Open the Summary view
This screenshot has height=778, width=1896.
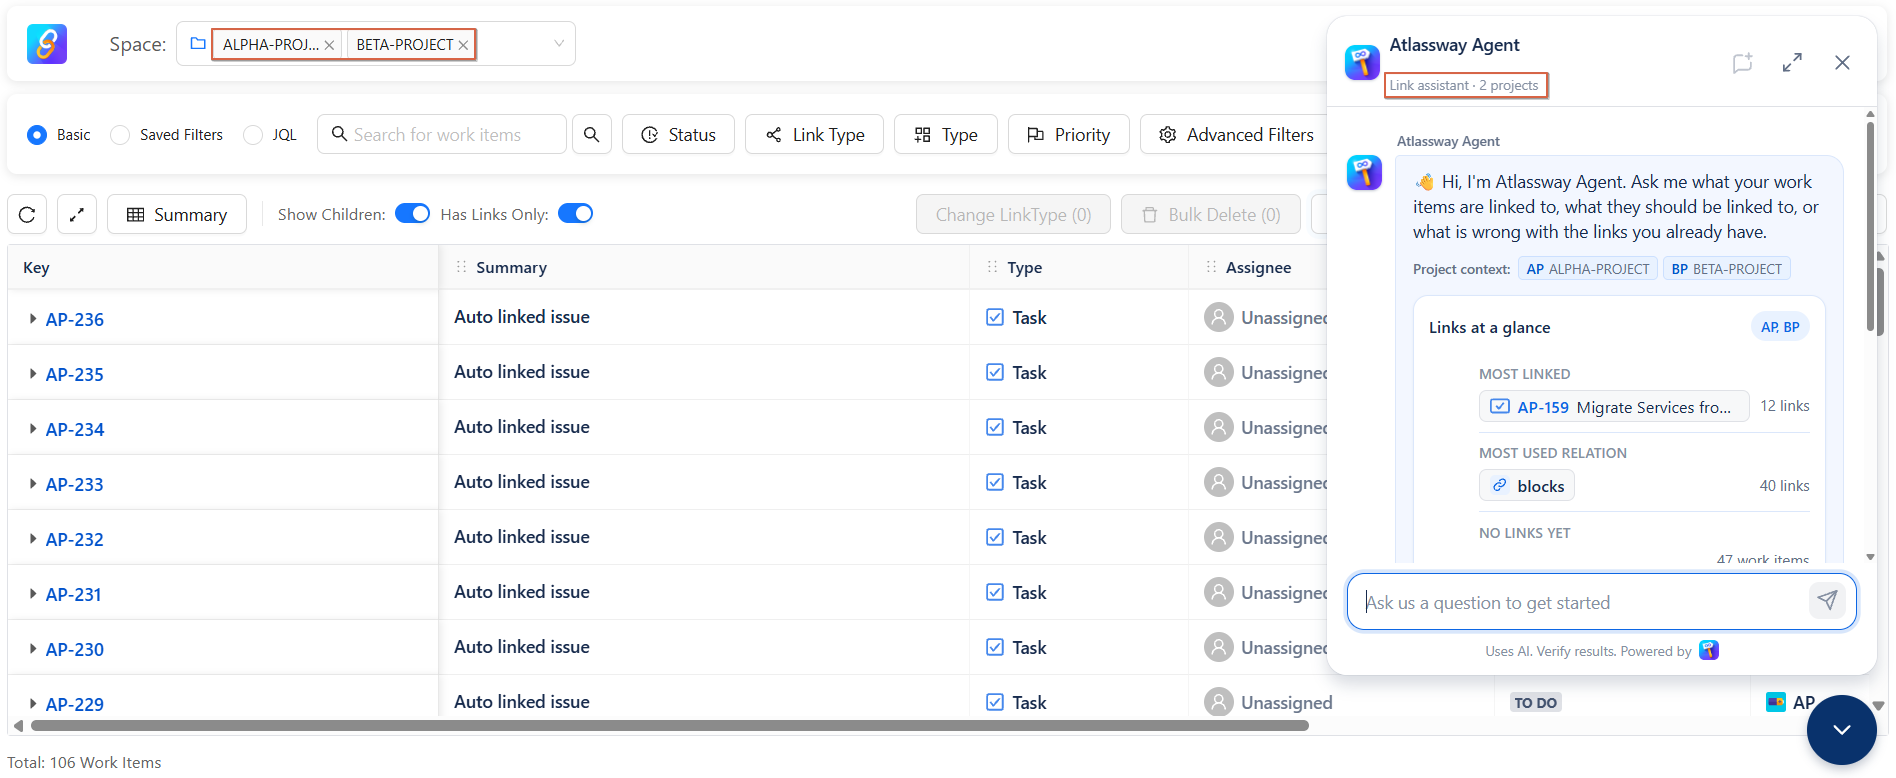pyautogui.click(x=177, y=214)
